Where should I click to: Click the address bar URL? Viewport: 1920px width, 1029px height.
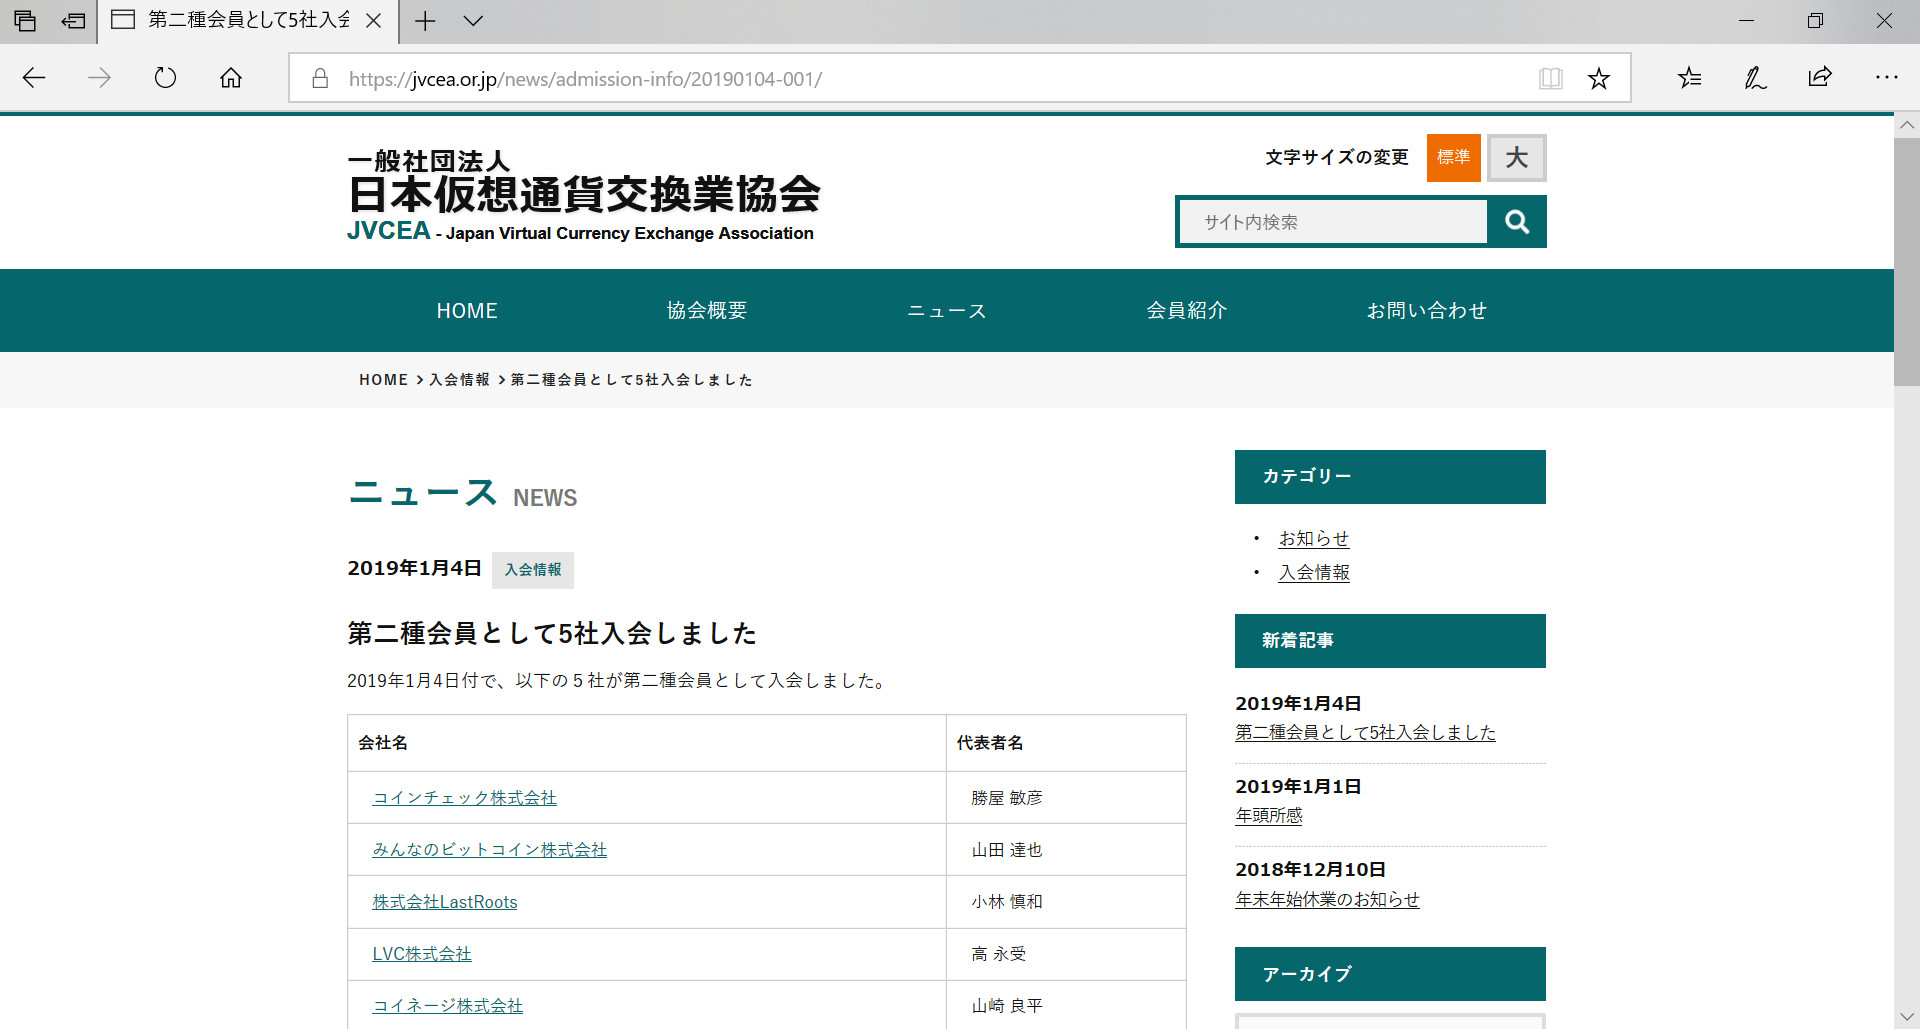[585, 79]
